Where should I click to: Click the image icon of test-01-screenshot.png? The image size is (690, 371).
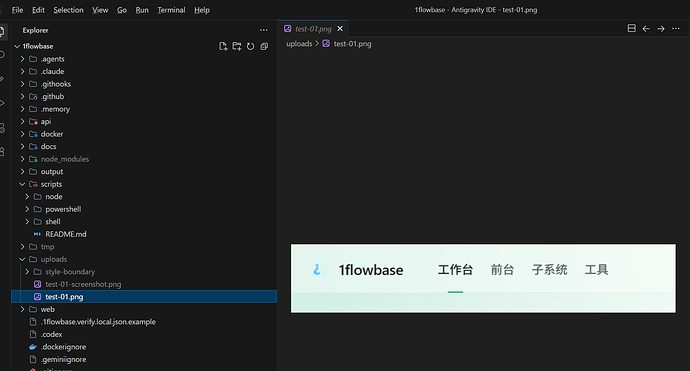[37, 284]
